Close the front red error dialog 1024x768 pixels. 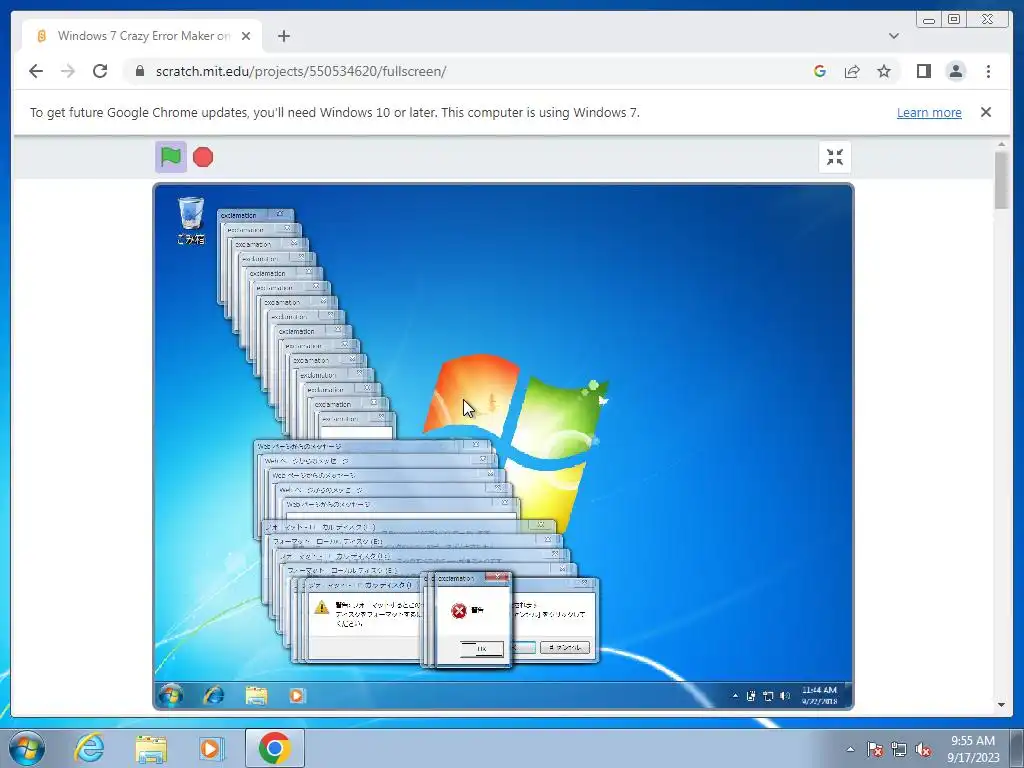point(498,578)
